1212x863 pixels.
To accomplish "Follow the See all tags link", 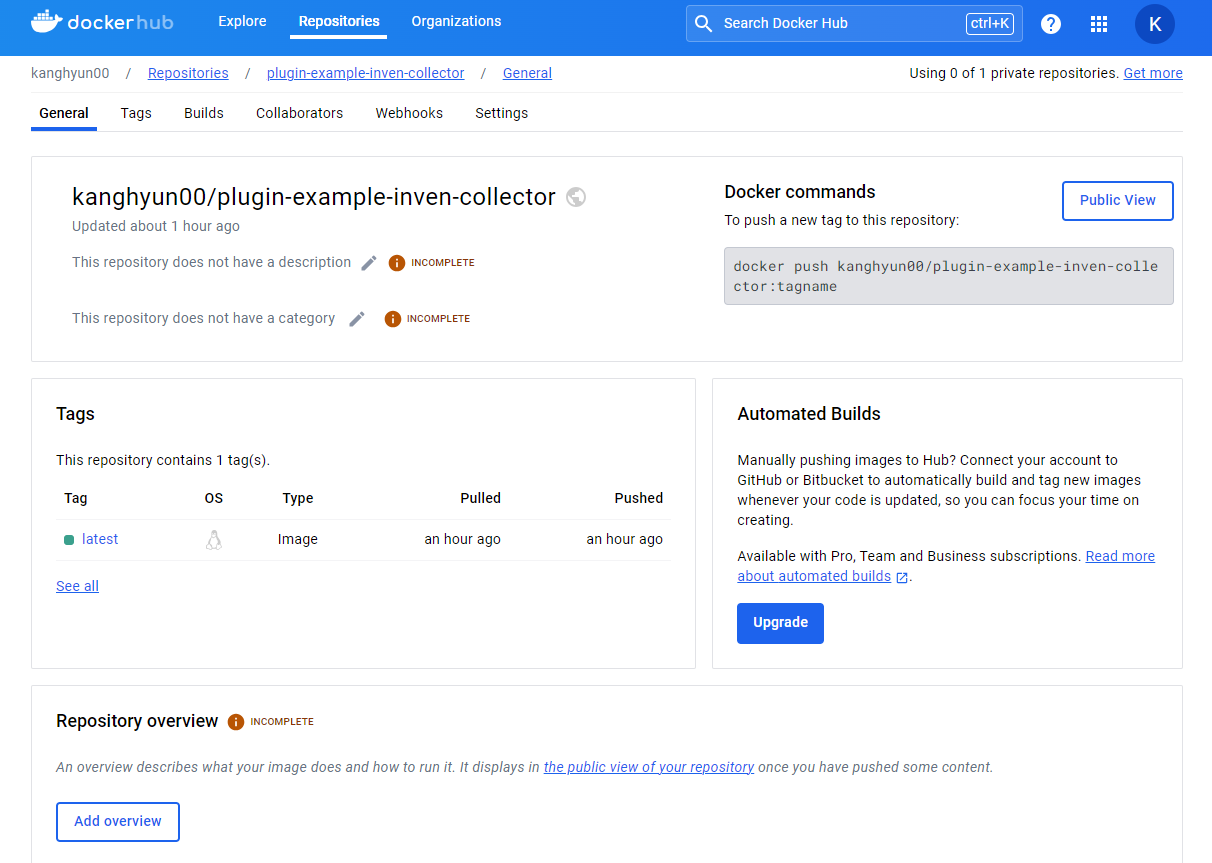I will (x=77, y=586).
